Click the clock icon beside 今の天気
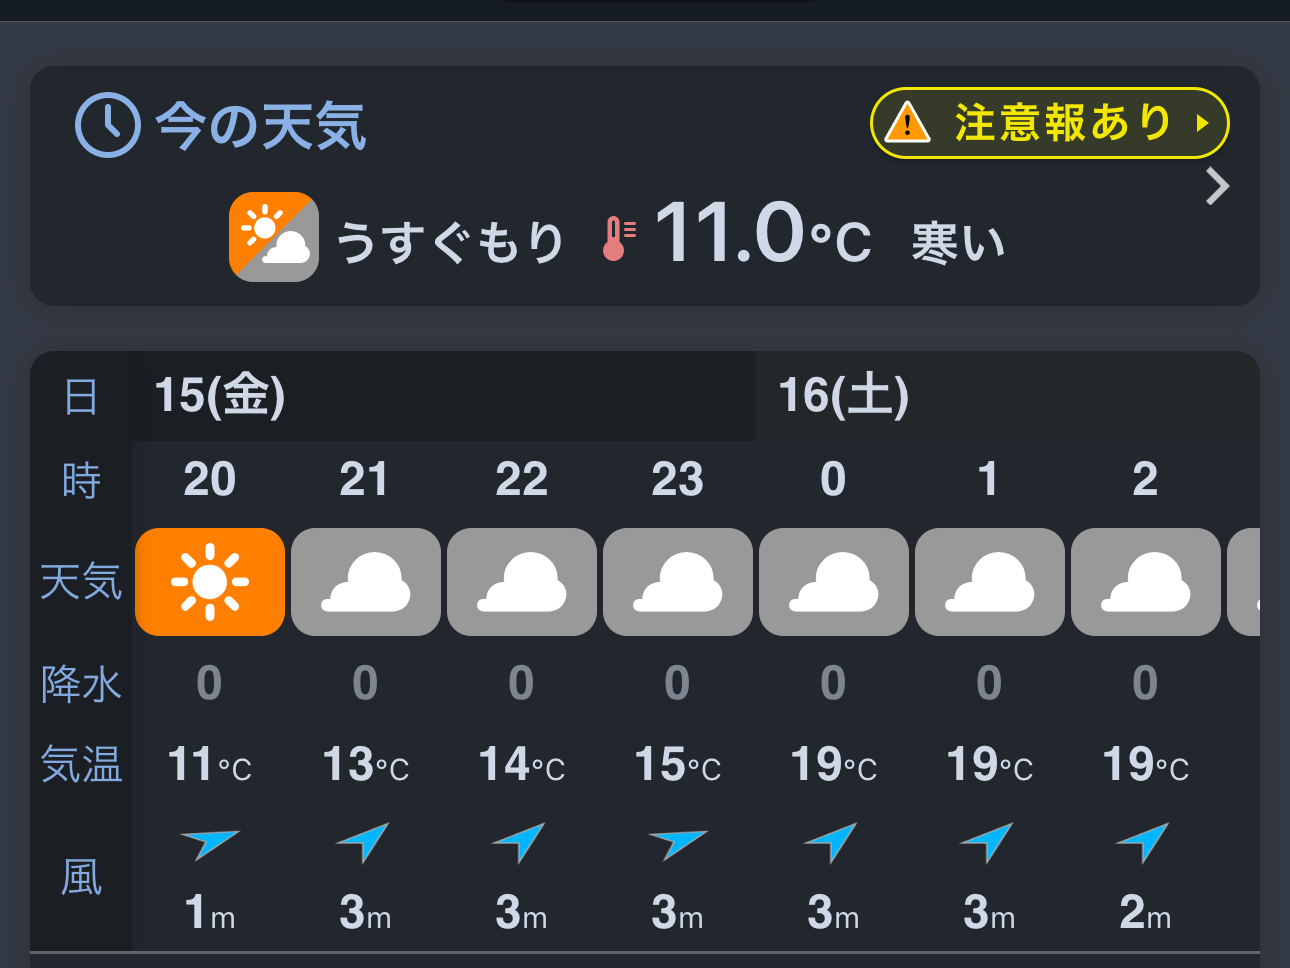 (x=107, y=125)
